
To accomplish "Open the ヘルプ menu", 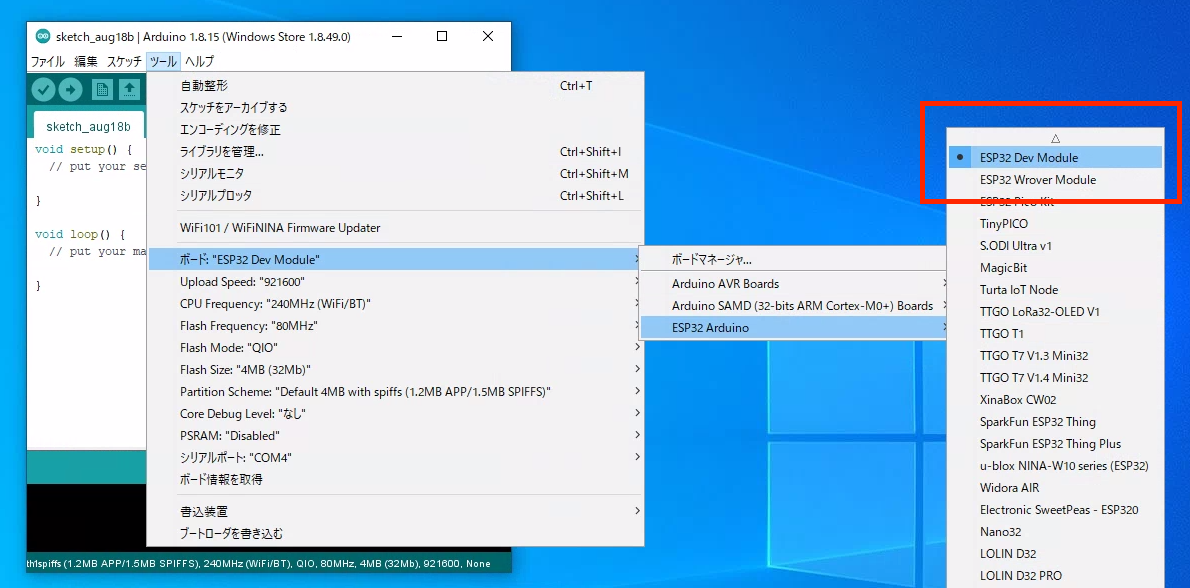I will 200,61.
